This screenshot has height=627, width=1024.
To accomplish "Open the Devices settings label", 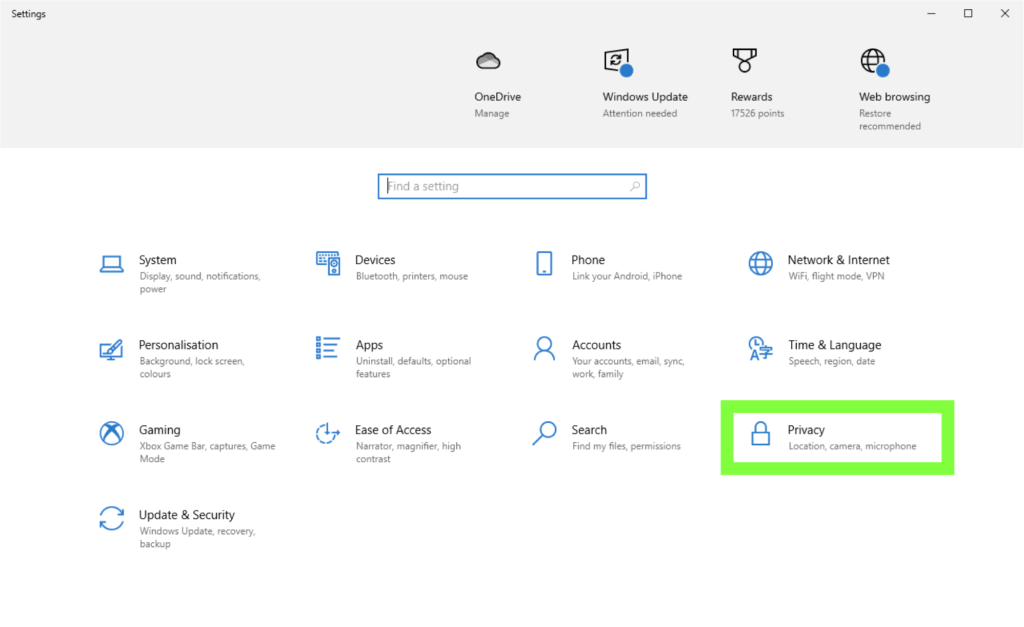I will pos(375,260).
